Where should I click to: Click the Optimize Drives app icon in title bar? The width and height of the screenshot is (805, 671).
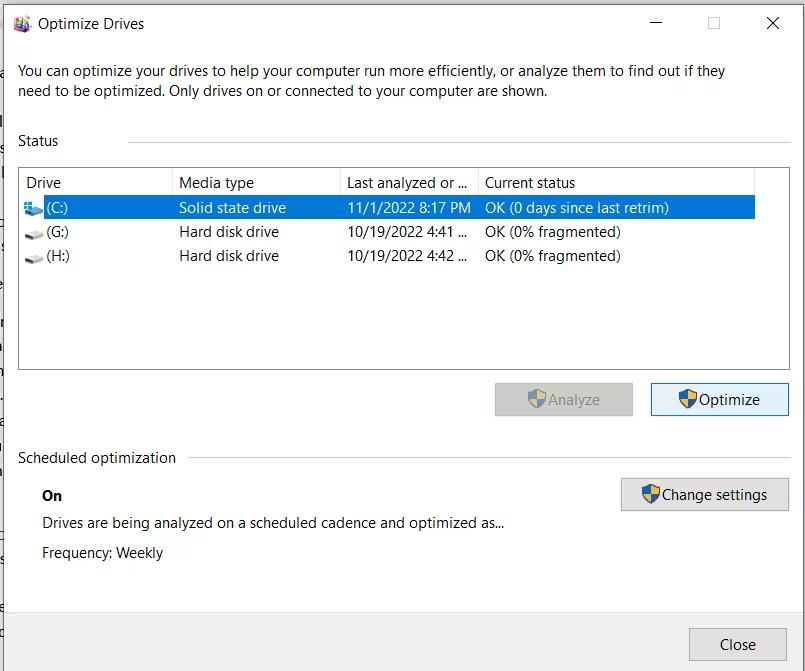pyautogui.click(x=22, y=24)
